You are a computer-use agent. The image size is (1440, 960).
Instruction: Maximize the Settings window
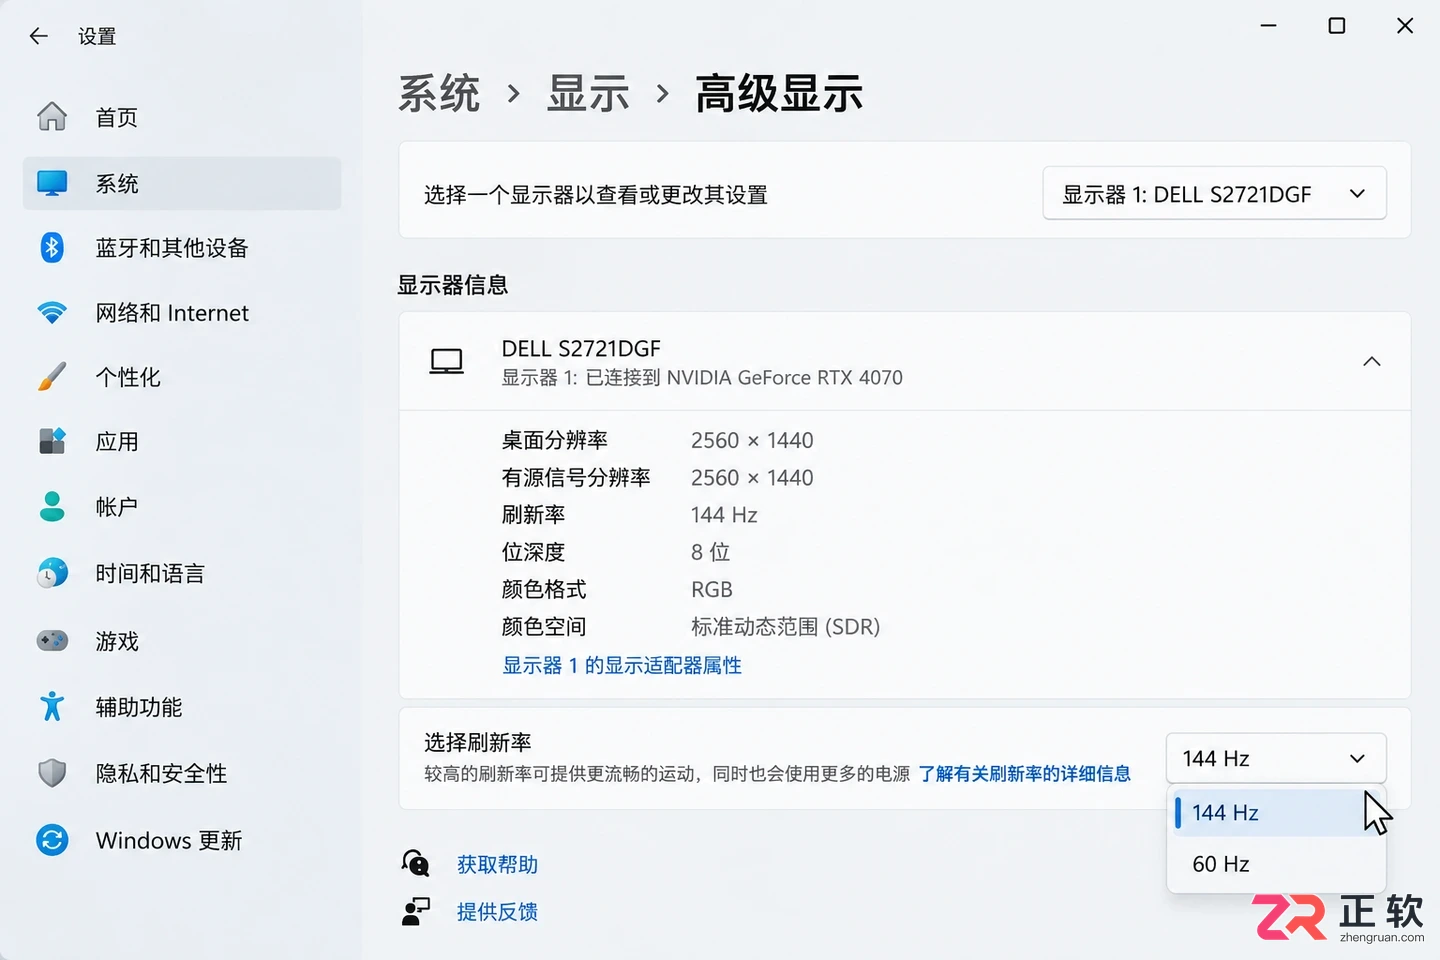(1337, 26)
